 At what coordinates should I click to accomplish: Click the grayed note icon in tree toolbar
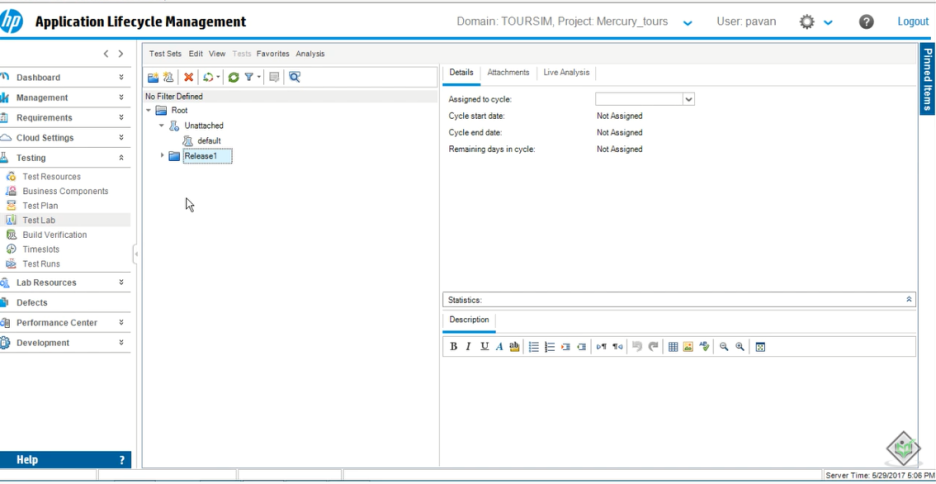click(274, 77)
